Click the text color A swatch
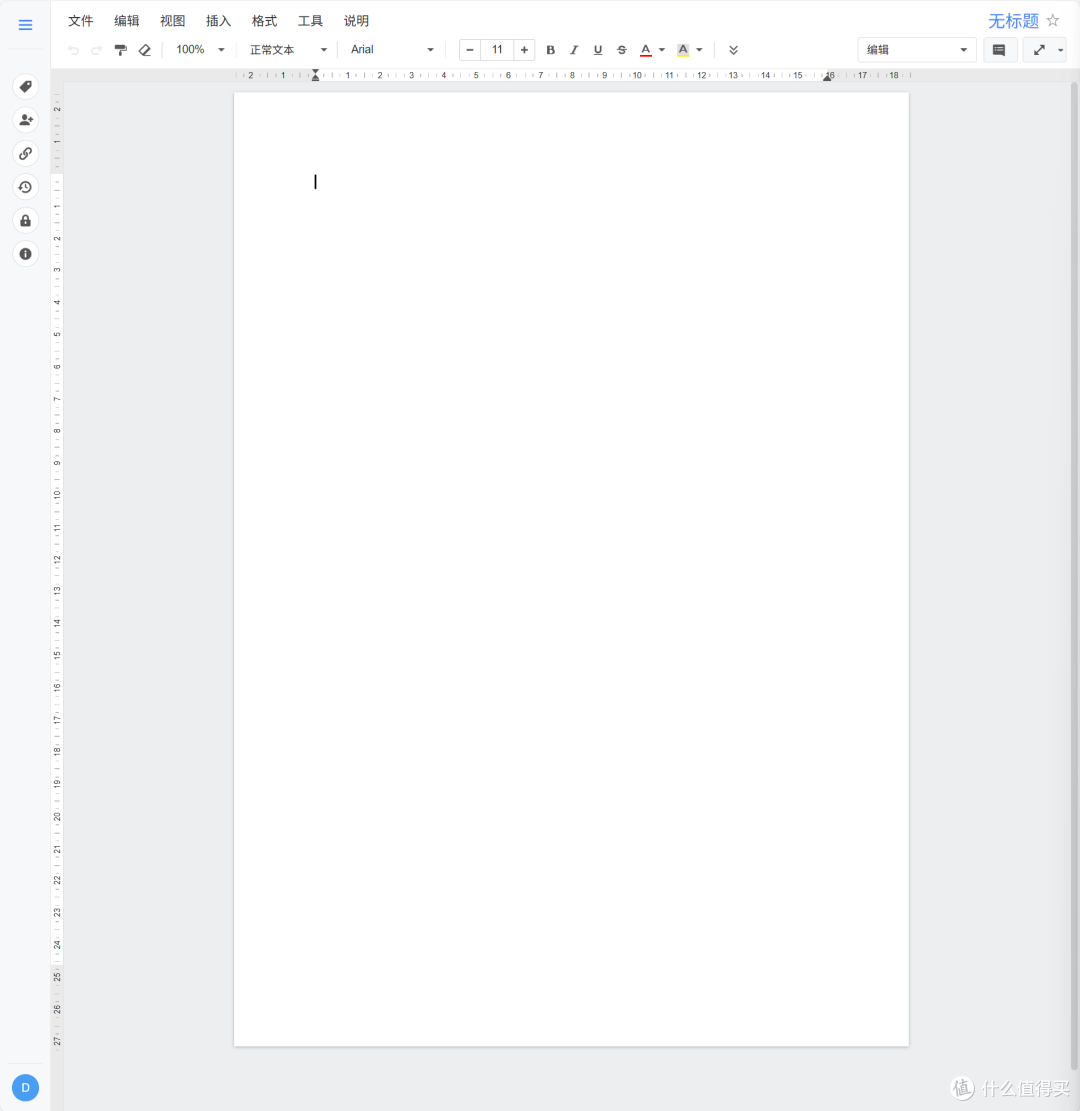The height and width of the screenshot is (1111, 1080). 646,50
